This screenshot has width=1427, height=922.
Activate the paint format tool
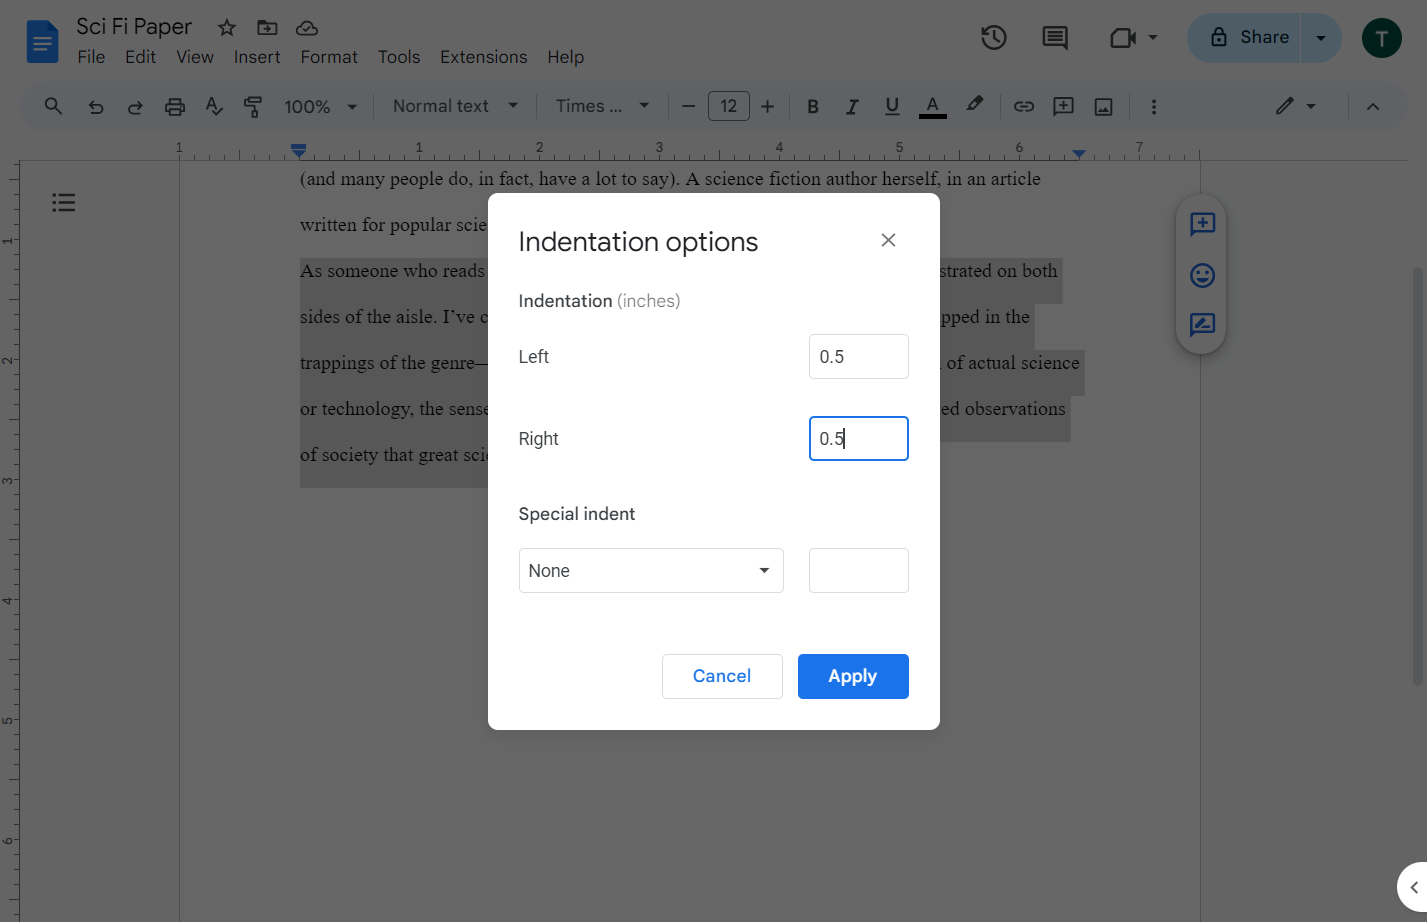253,106
